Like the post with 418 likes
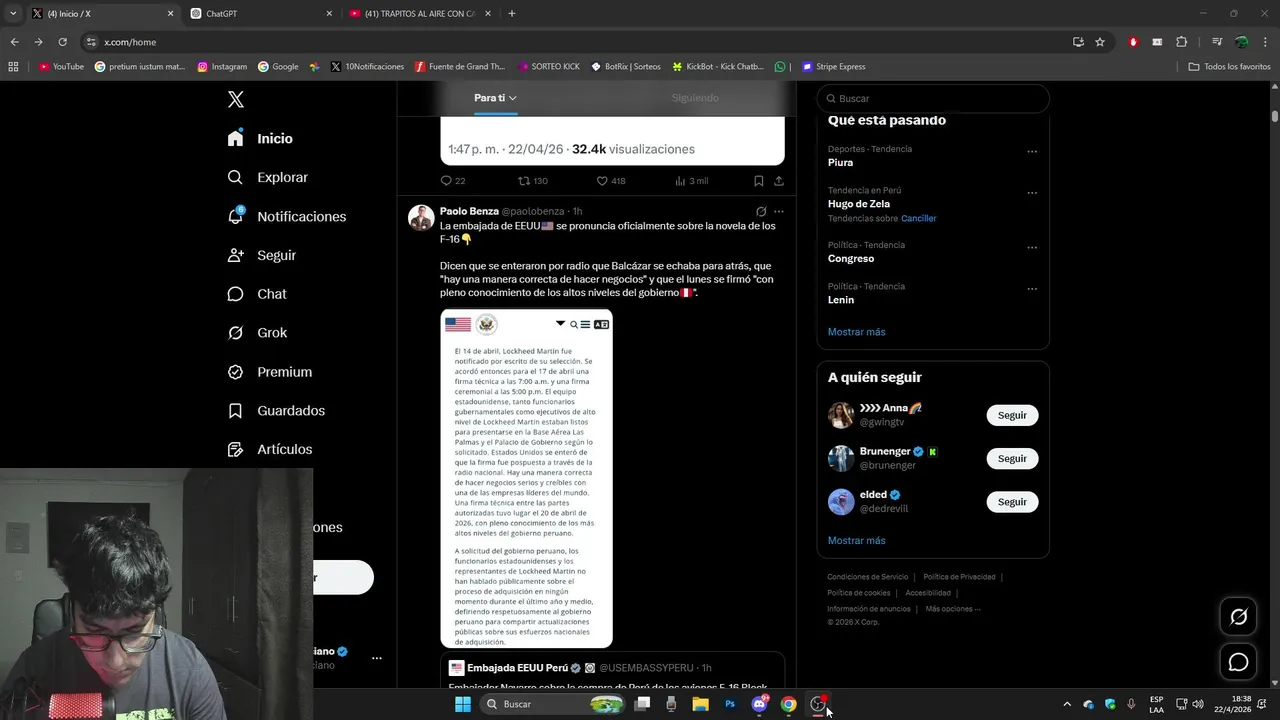1280x720 pixels. click(x=602, y=181)
